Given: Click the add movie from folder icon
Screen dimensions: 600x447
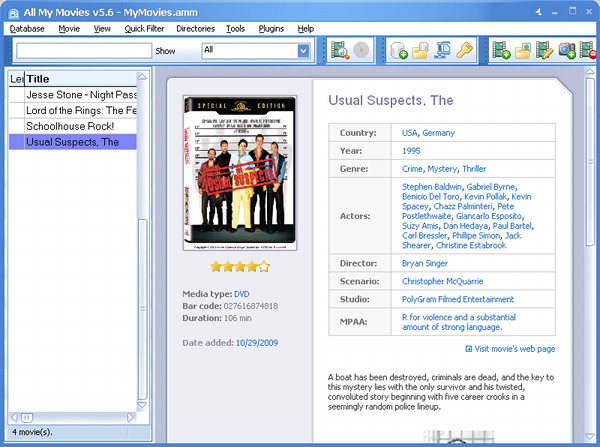Looking at the screenshot, I should coord(523,50).
